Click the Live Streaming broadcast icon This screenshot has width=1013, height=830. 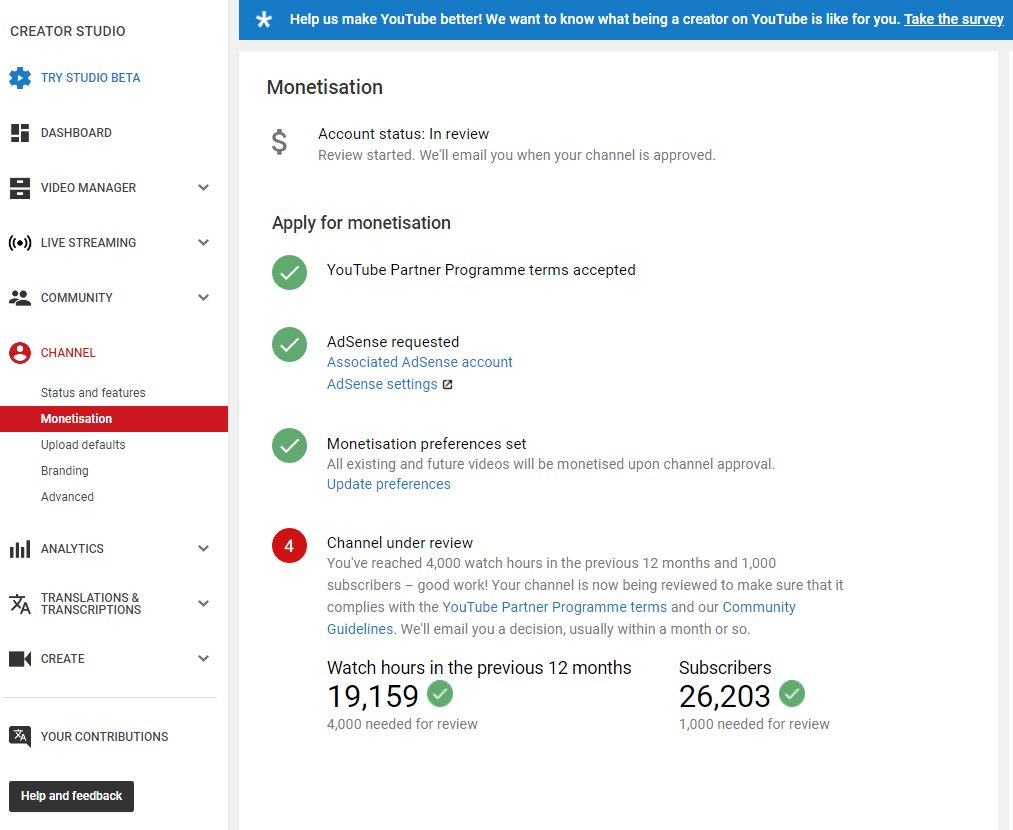point(20,243)
